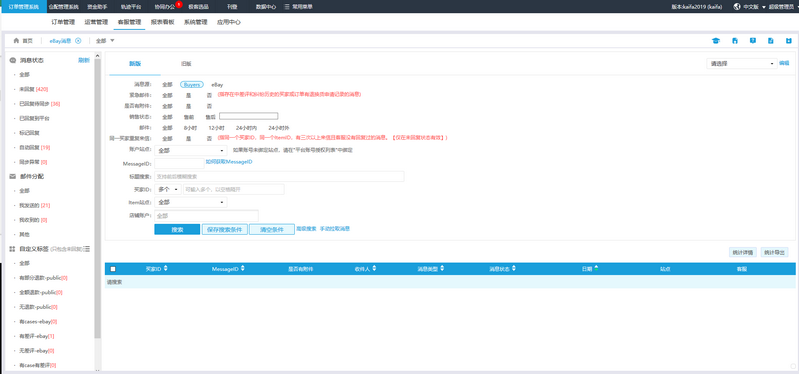Open the 运营管理 menu
This screenshot has width=799, height=374.
point(96,22)
